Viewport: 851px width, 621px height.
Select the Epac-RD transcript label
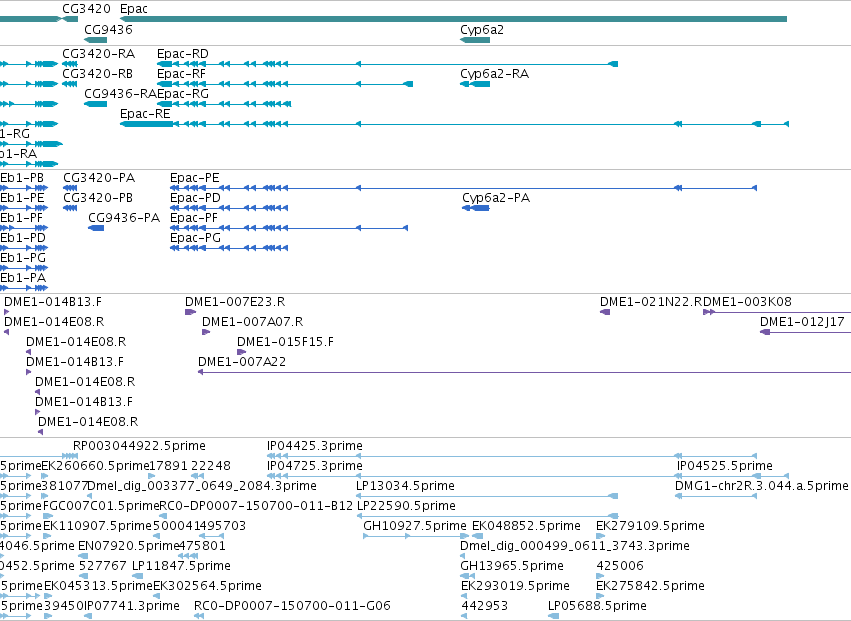pyautogui.click(x=183, y=54)
